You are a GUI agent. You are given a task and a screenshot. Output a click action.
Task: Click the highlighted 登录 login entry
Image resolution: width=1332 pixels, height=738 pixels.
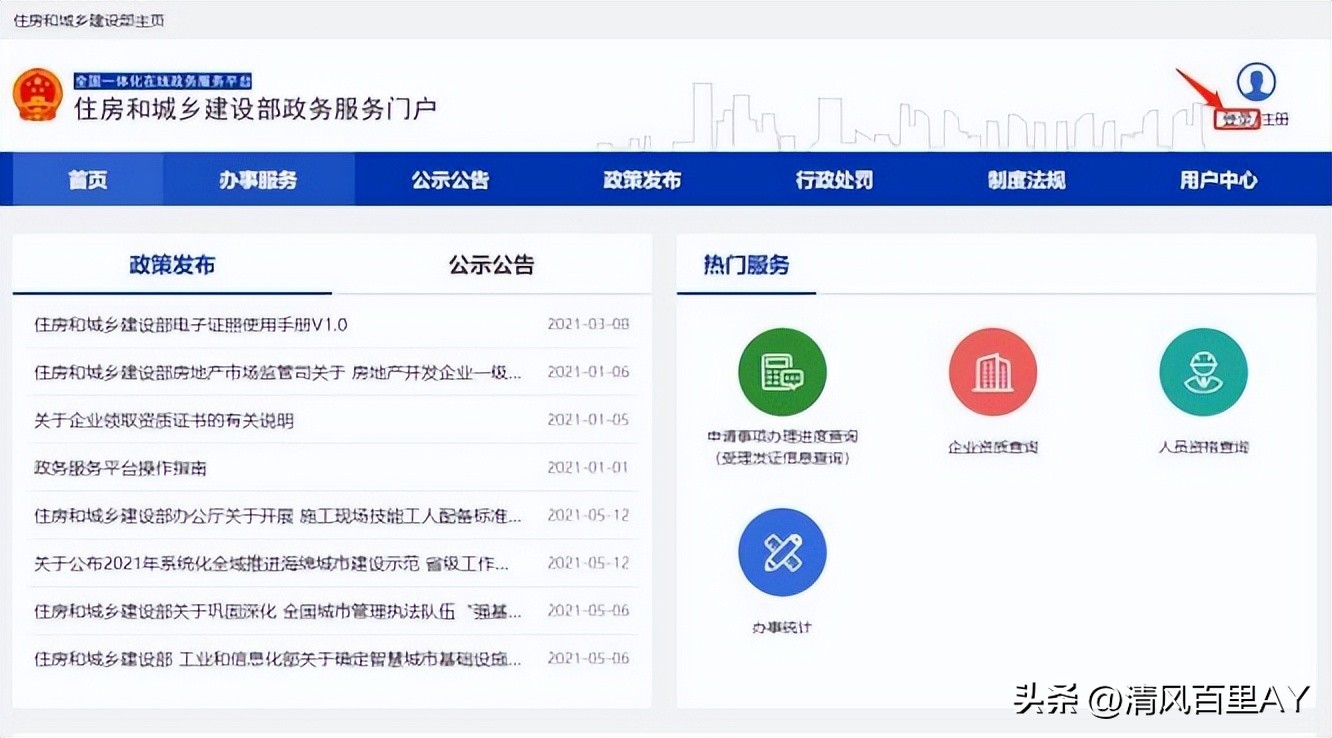click(x=1240, y=118)
